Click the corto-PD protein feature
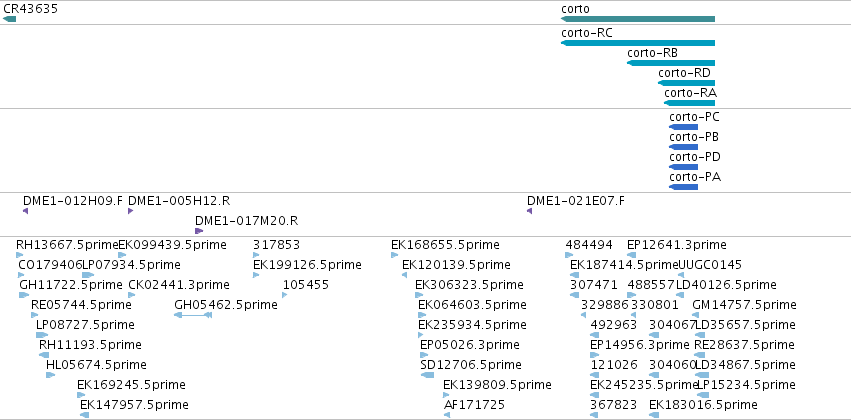 (683, 167)
